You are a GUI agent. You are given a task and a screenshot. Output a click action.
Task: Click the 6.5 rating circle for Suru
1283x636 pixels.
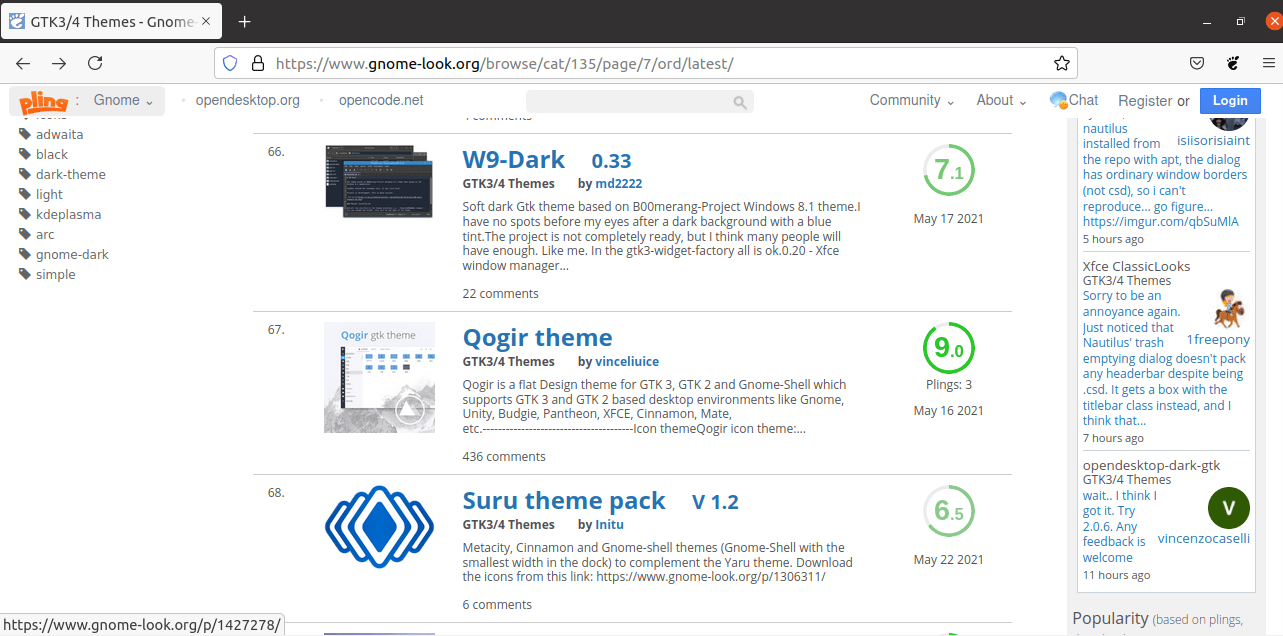tap(948, 511)
